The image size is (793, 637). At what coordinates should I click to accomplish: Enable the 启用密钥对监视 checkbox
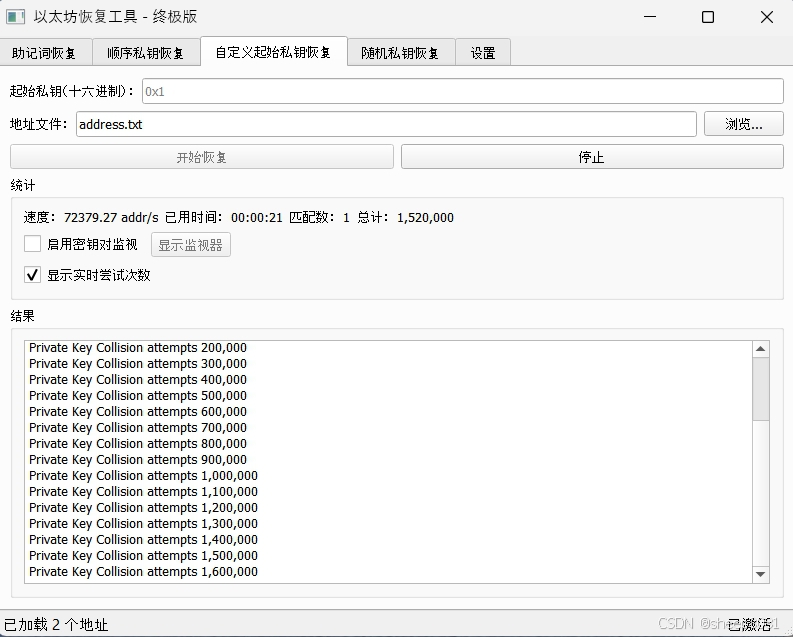click(x=32, y=244)
